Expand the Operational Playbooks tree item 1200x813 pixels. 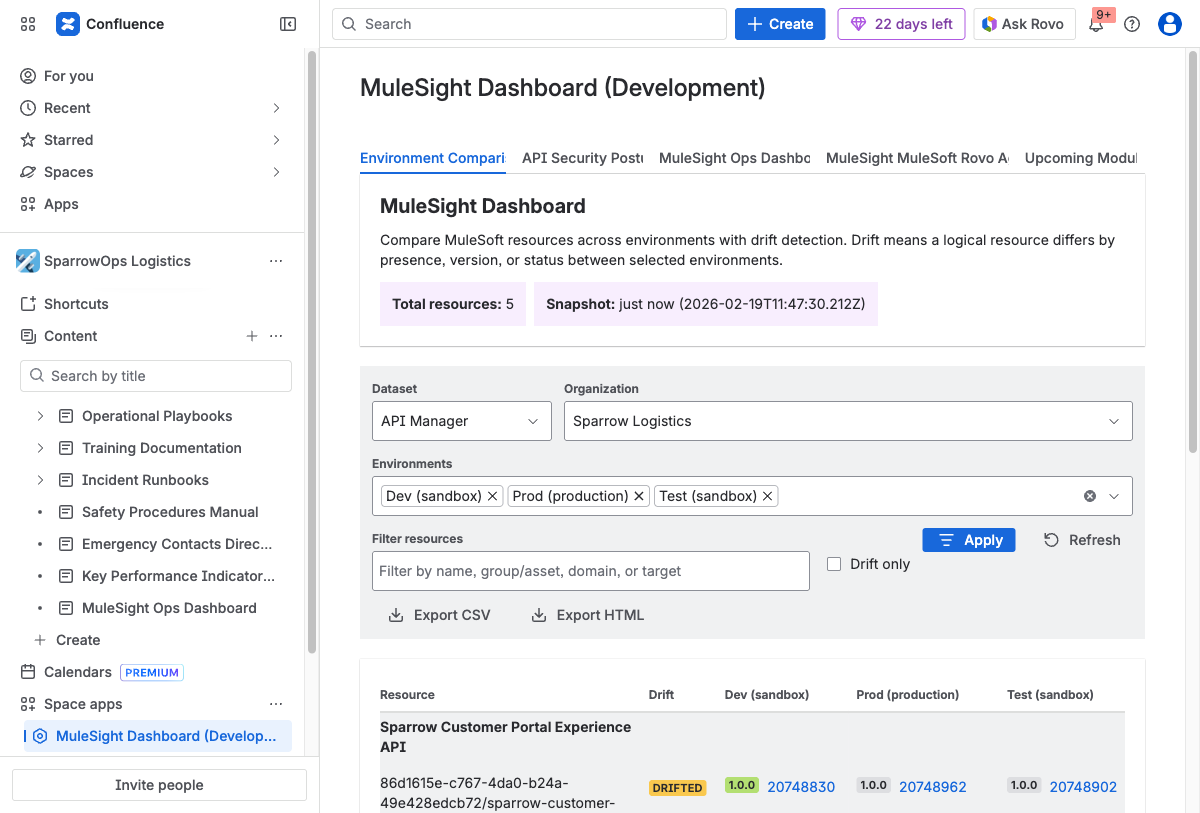click(x=40, y=415)
